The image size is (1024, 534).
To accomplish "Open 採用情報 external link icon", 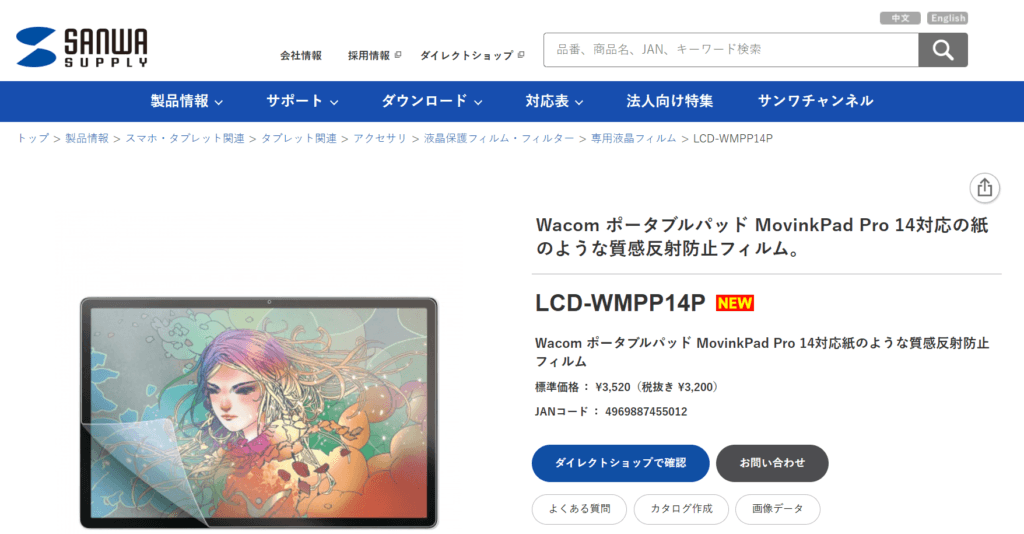I will [x=398, y=55].
